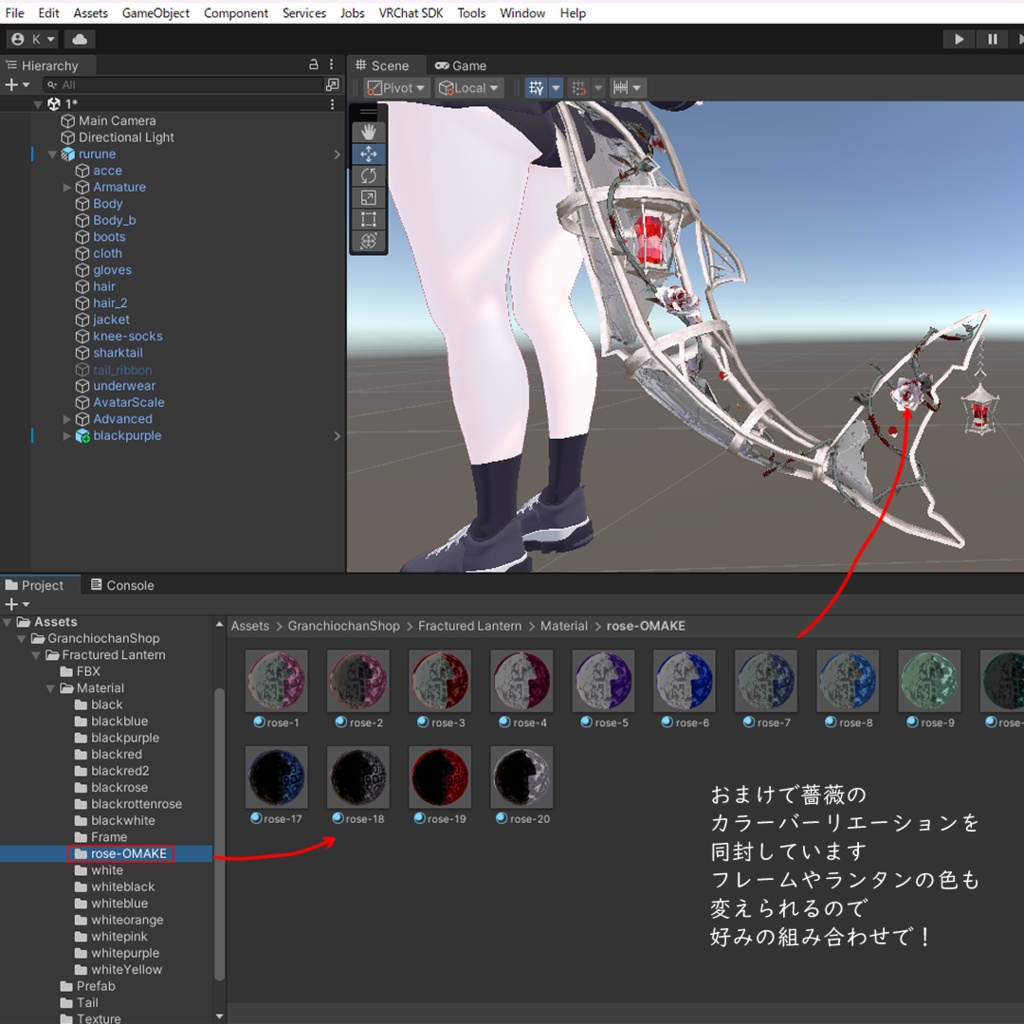The image size is (1024, 1024).
Task: Open the Pivot mode dropdown
Action: click(396, 88)
